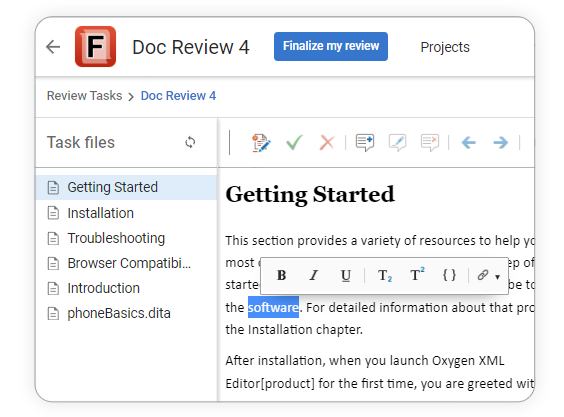Screen dimensions: 564x417
Task: Accept change with green checkmark
Action: coord(294,142)
